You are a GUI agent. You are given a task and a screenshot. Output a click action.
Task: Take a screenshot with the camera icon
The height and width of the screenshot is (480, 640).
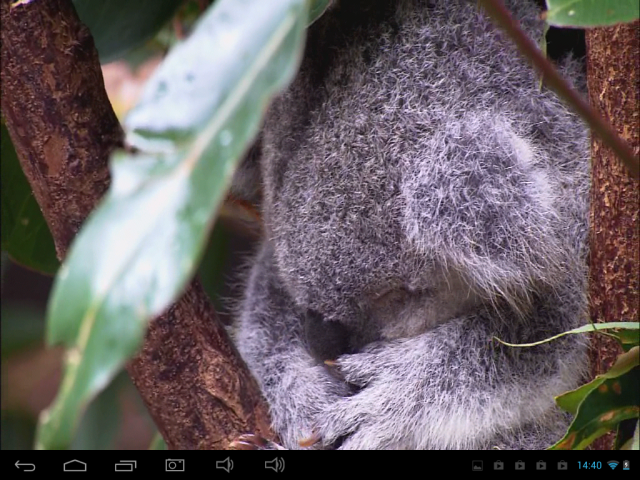coord(175,465)
